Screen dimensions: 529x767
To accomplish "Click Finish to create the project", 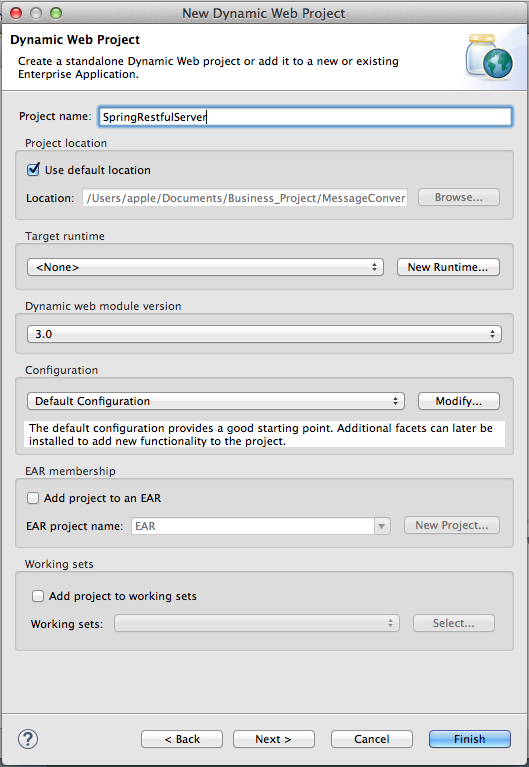I will click(470, 739).
